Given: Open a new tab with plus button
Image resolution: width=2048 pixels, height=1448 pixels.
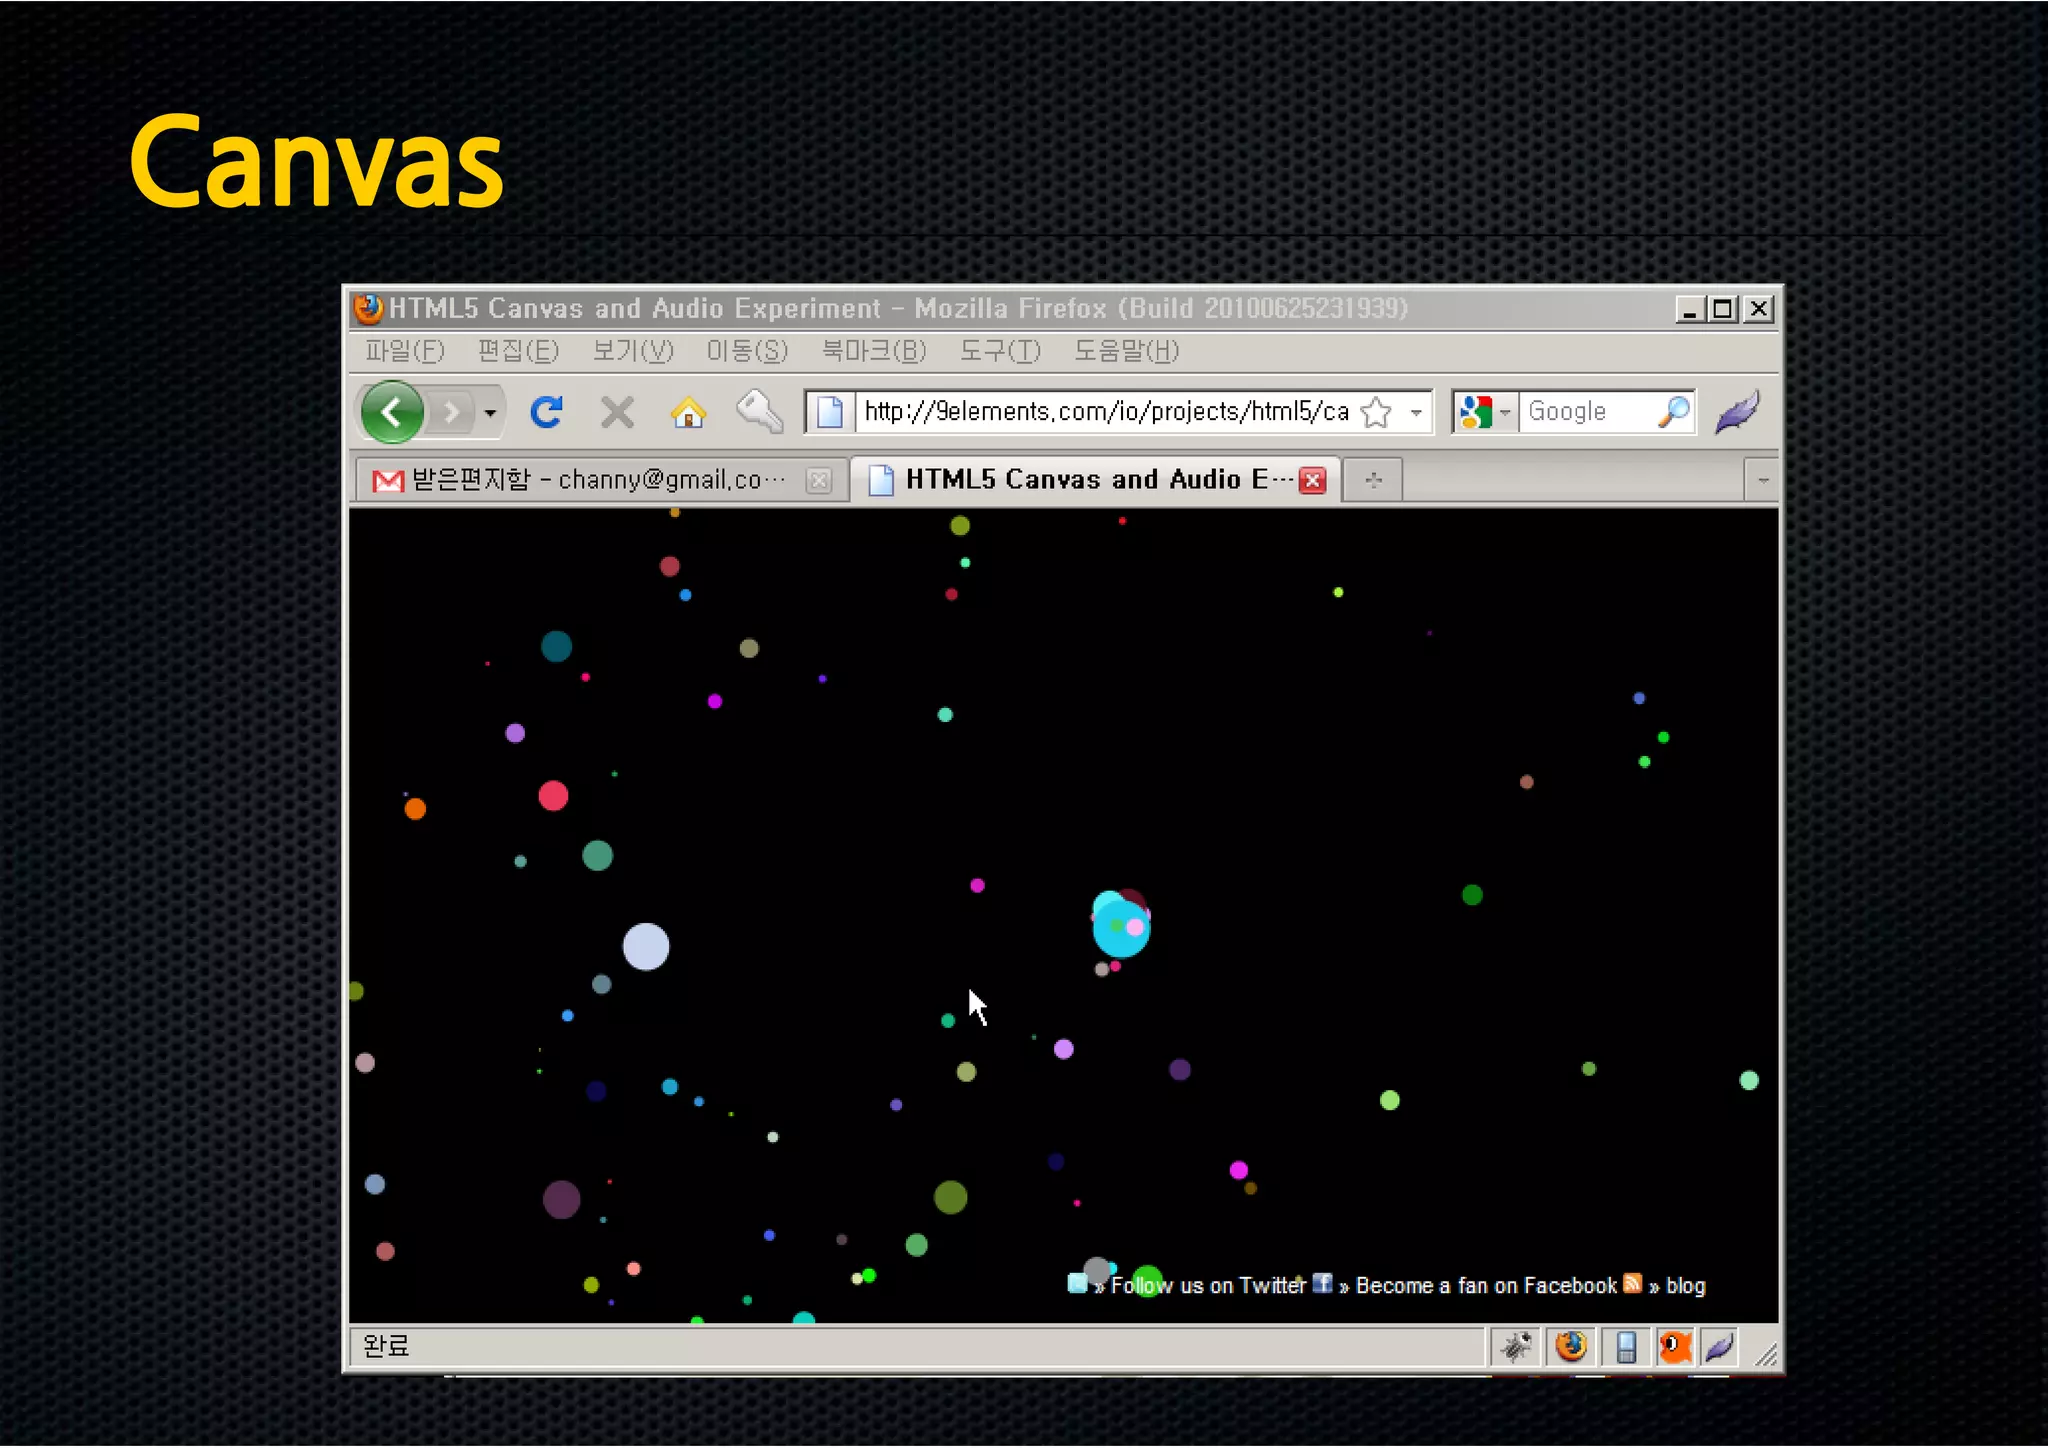Looking at the screenshot, I should [x=1373, y=480].
